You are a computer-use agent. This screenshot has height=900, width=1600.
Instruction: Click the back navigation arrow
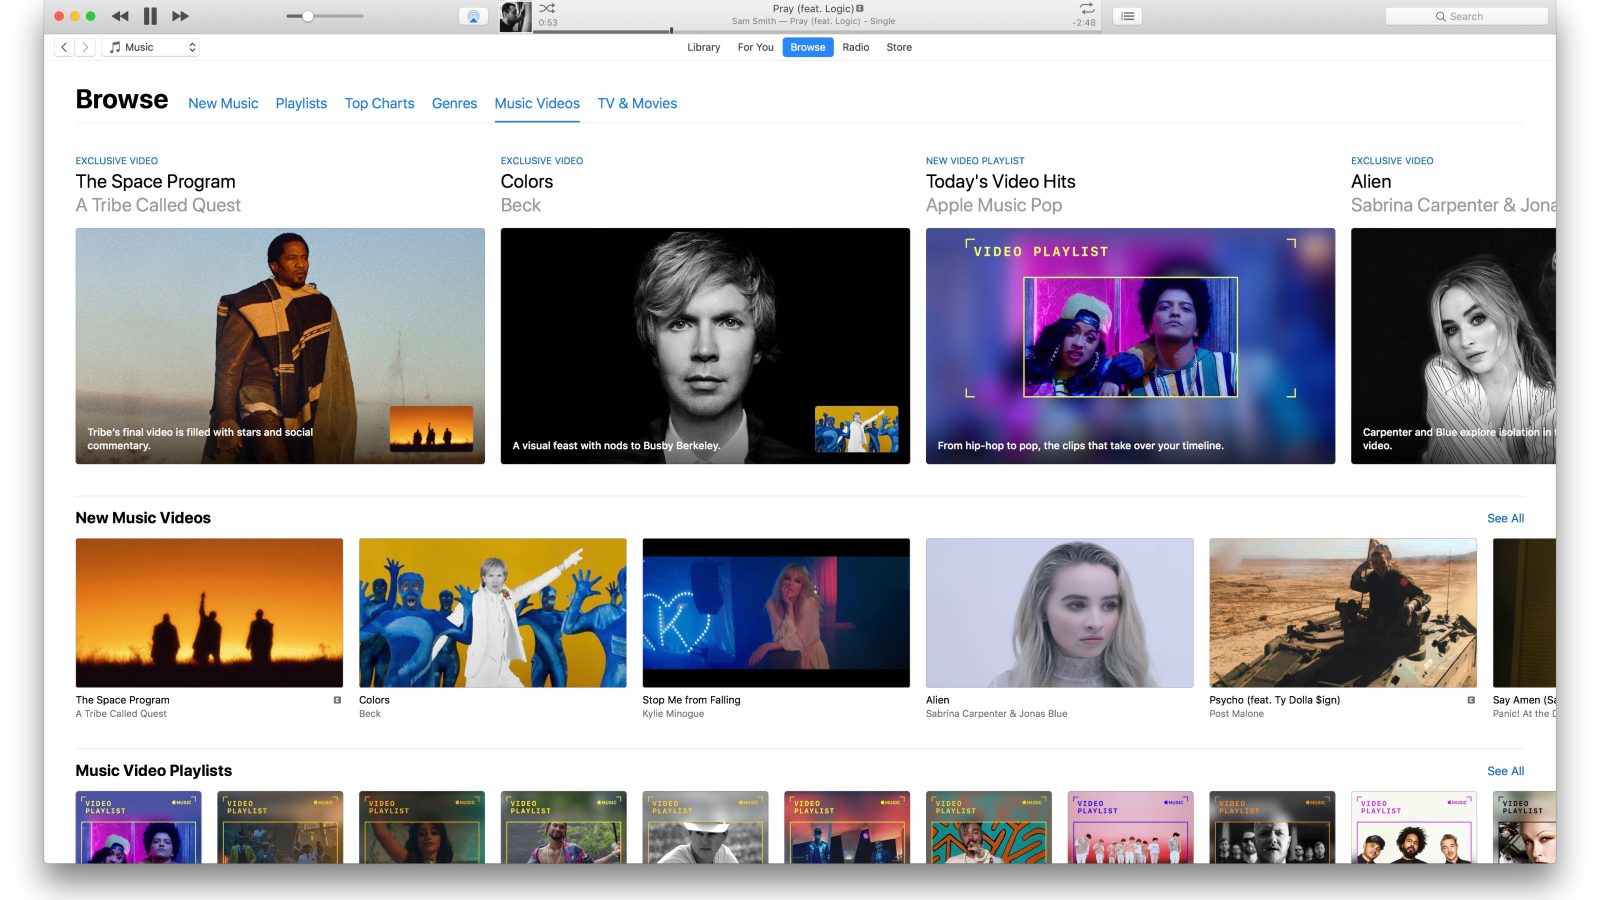[x=64, y=47]
